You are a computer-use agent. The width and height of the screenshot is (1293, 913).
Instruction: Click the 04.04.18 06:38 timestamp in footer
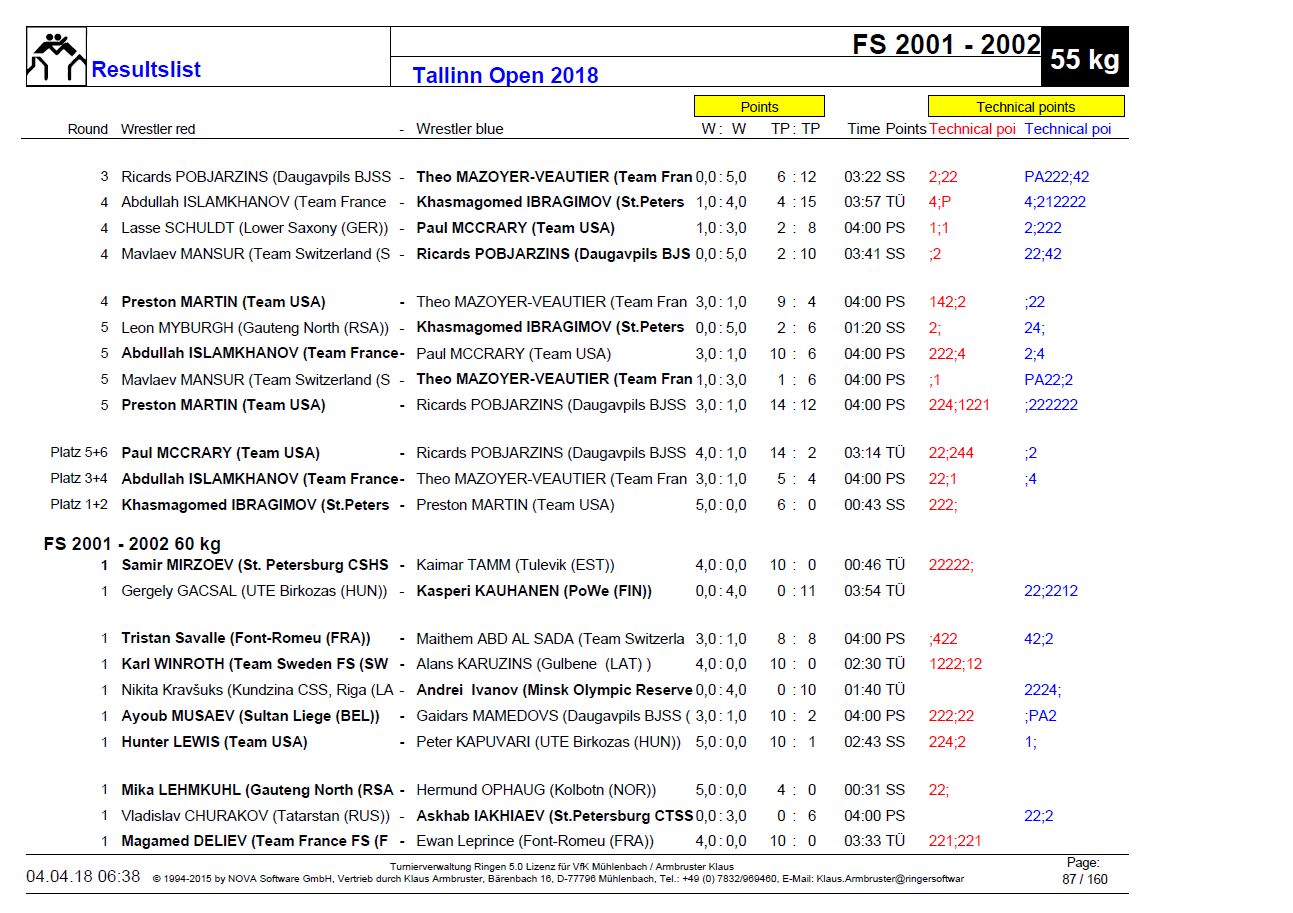[83, 877]
